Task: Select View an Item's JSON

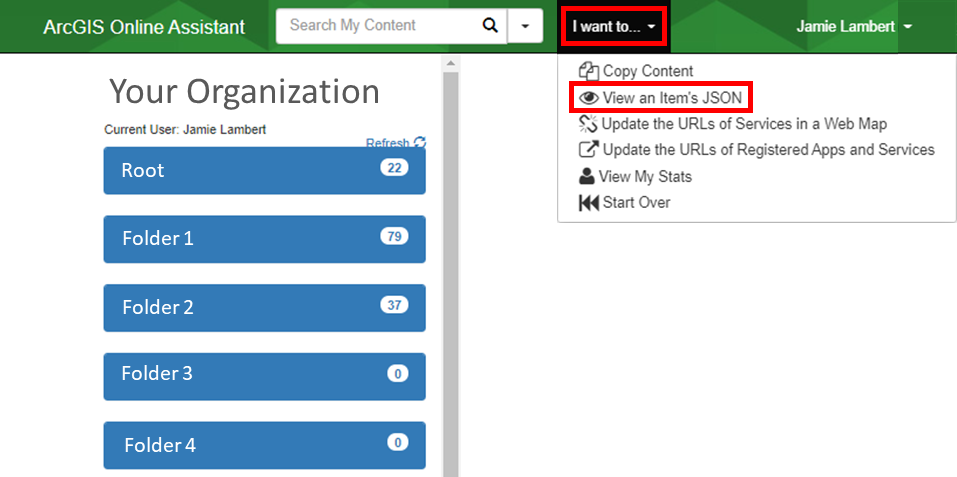Action: (x=672, y=98)
